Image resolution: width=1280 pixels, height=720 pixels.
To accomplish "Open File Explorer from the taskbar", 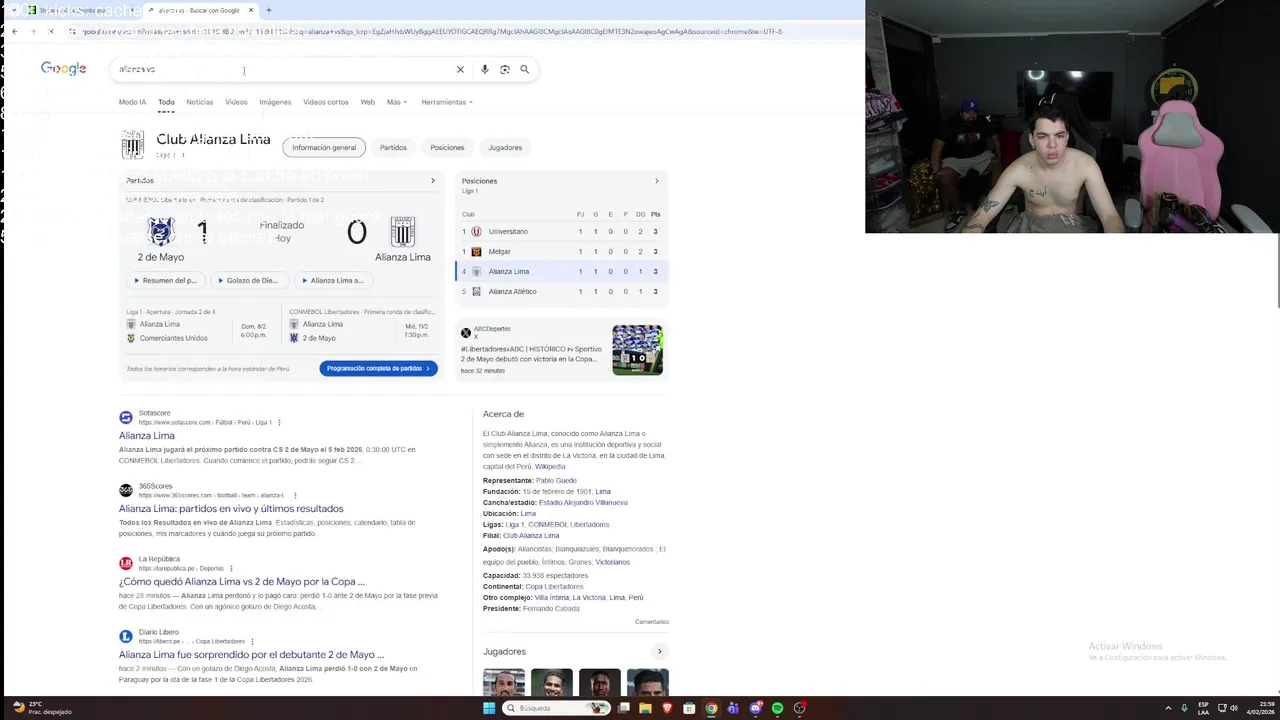I will pyautogui.click(x=645, y=708).
